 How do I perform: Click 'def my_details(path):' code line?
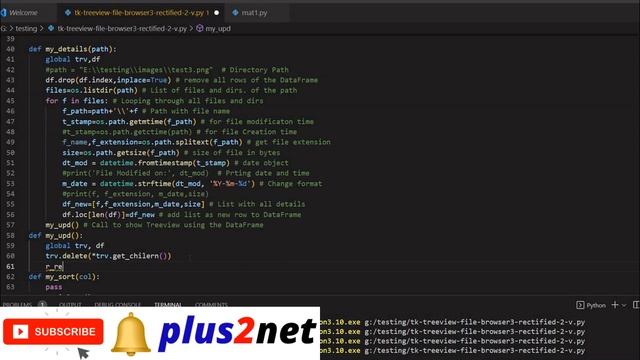click(x=73, y=49)
